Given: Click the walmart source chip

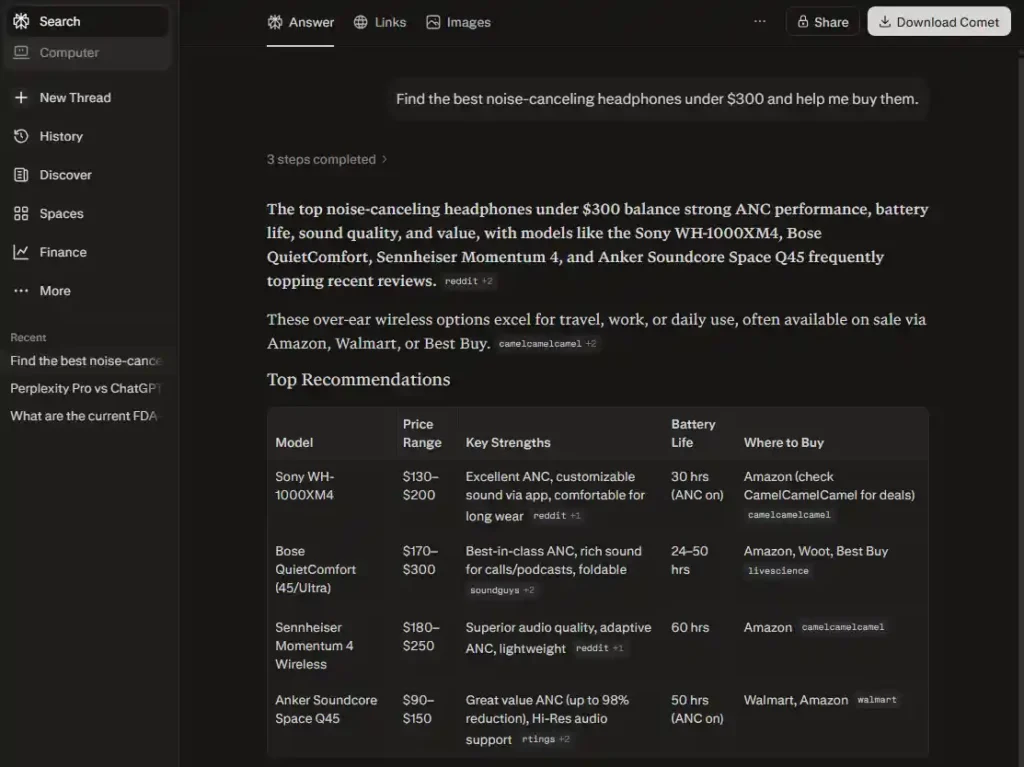Looking at the screenshot, I should (x=876, y=700).
